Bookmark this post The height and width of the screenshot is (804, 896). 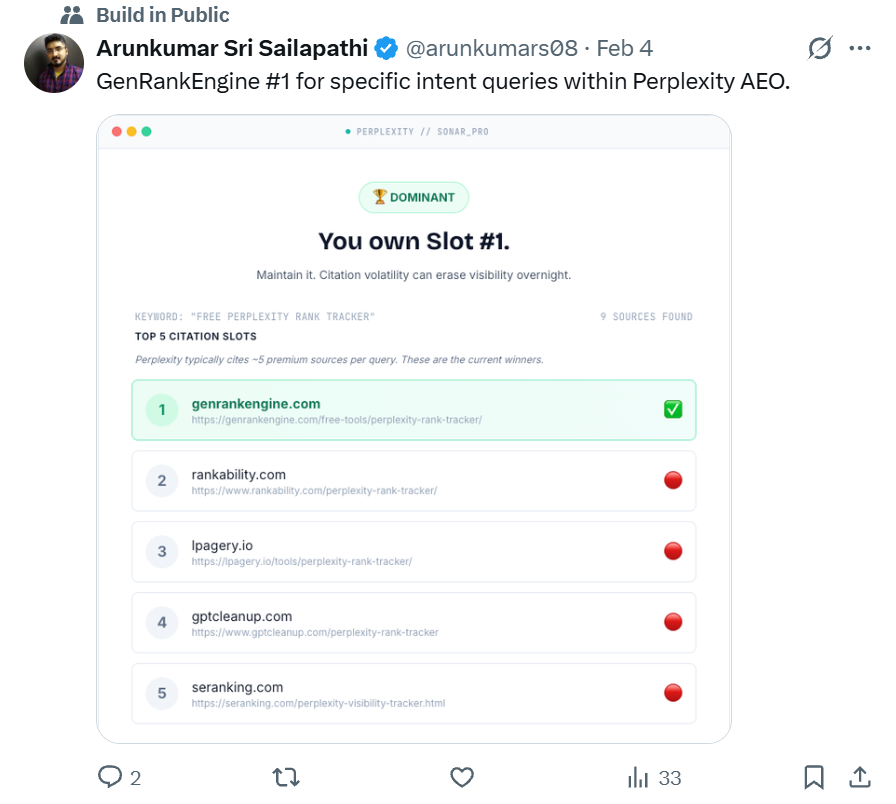(815, 777)
